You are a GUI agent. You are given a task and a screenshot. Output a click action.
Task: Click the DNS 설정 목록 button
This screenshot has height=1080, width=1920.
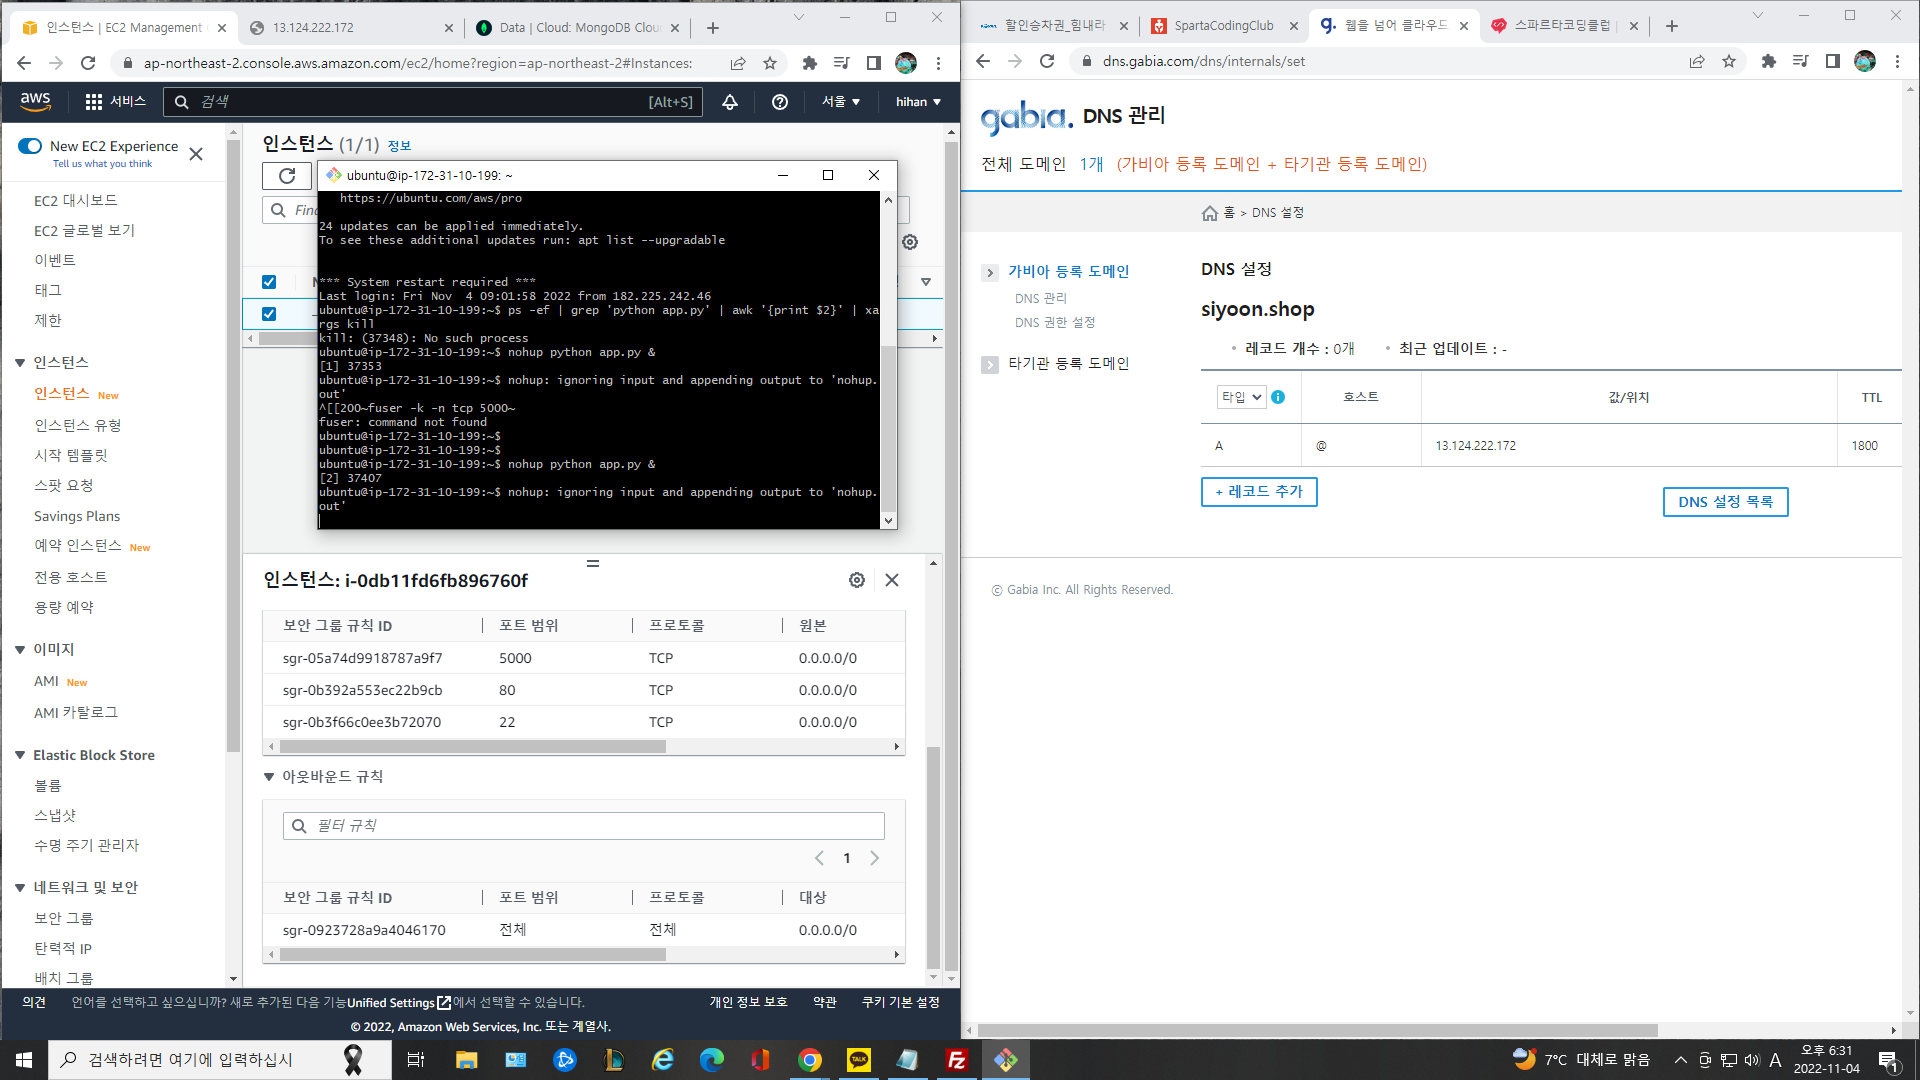1725,502
